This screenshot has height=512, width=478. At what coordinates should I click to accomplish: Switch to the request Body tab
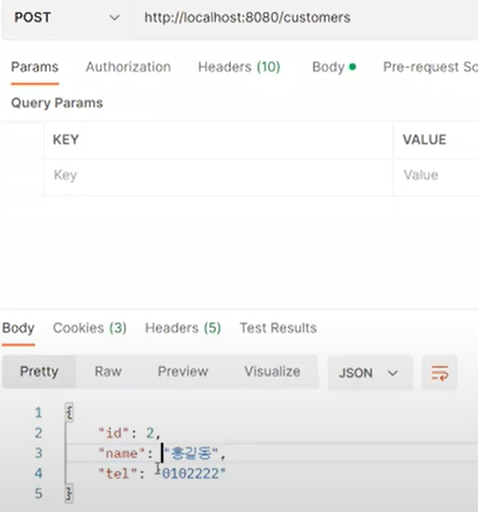[x=334, y=67]
